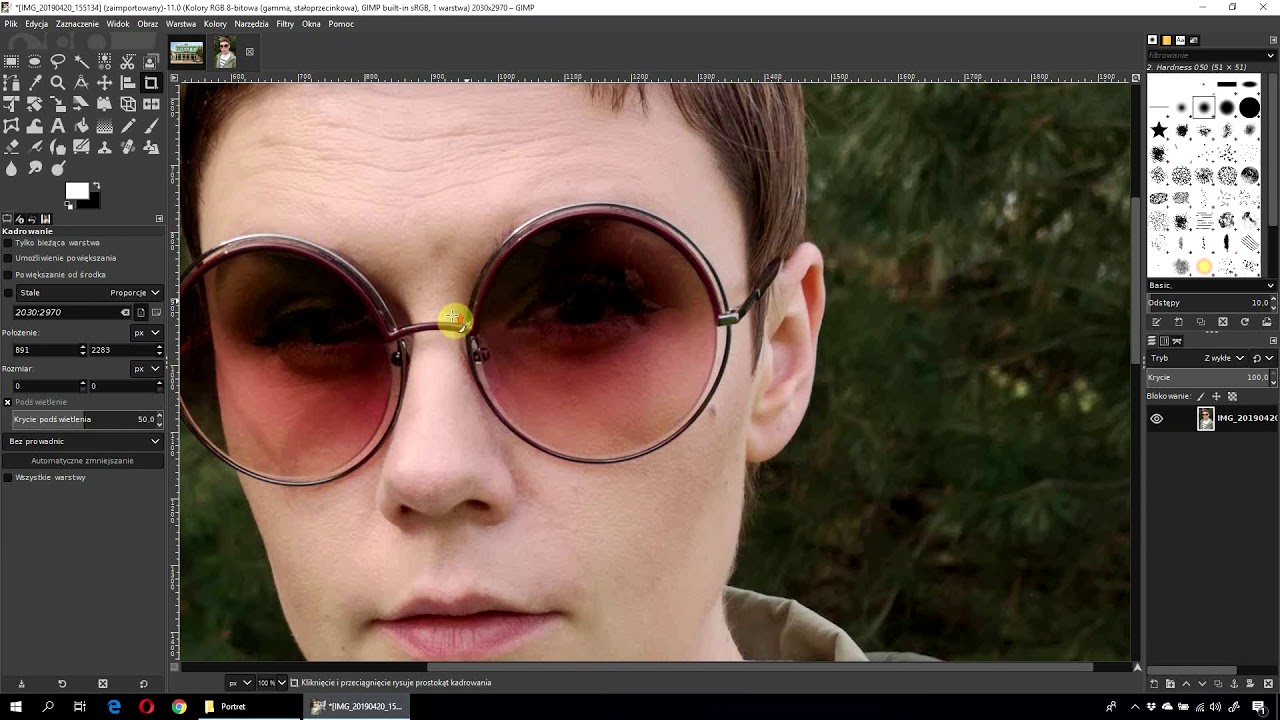The image size is (1280, 720).
Task: Open the Rozmiar unit px dropdown
Action: tap(147, 368)
